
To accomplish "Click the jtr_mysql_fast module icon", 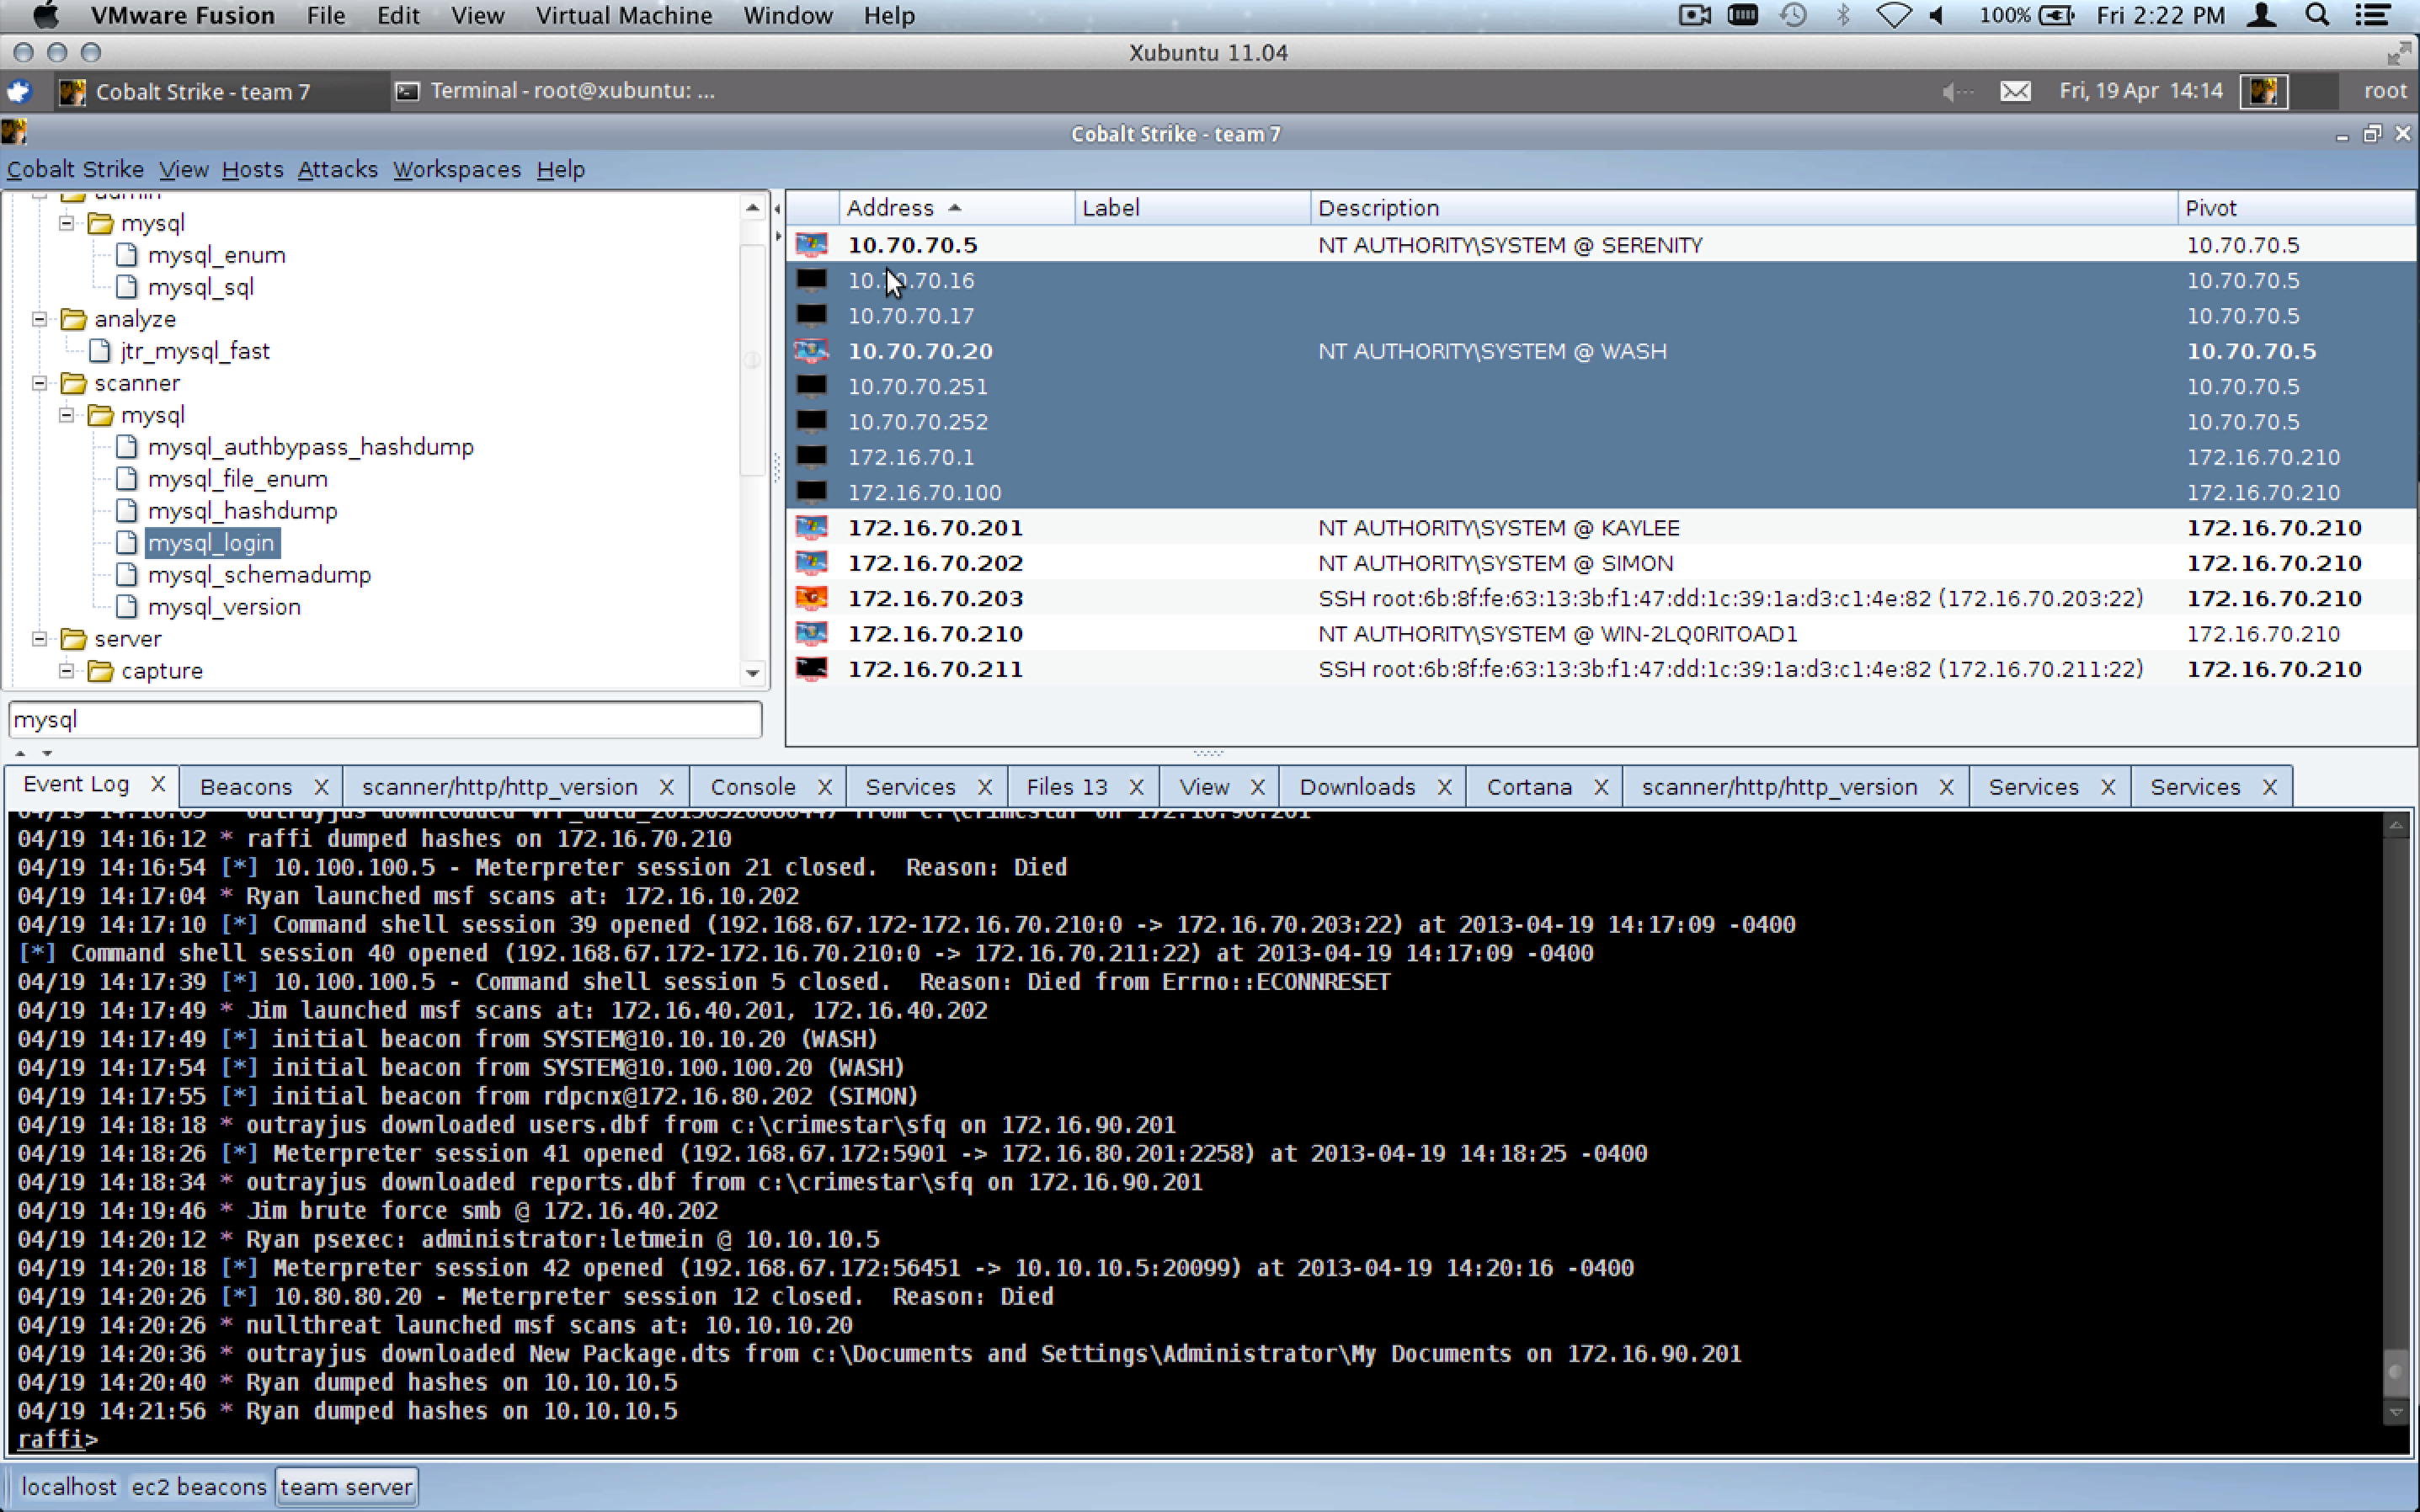I will (x=99, y=351).
